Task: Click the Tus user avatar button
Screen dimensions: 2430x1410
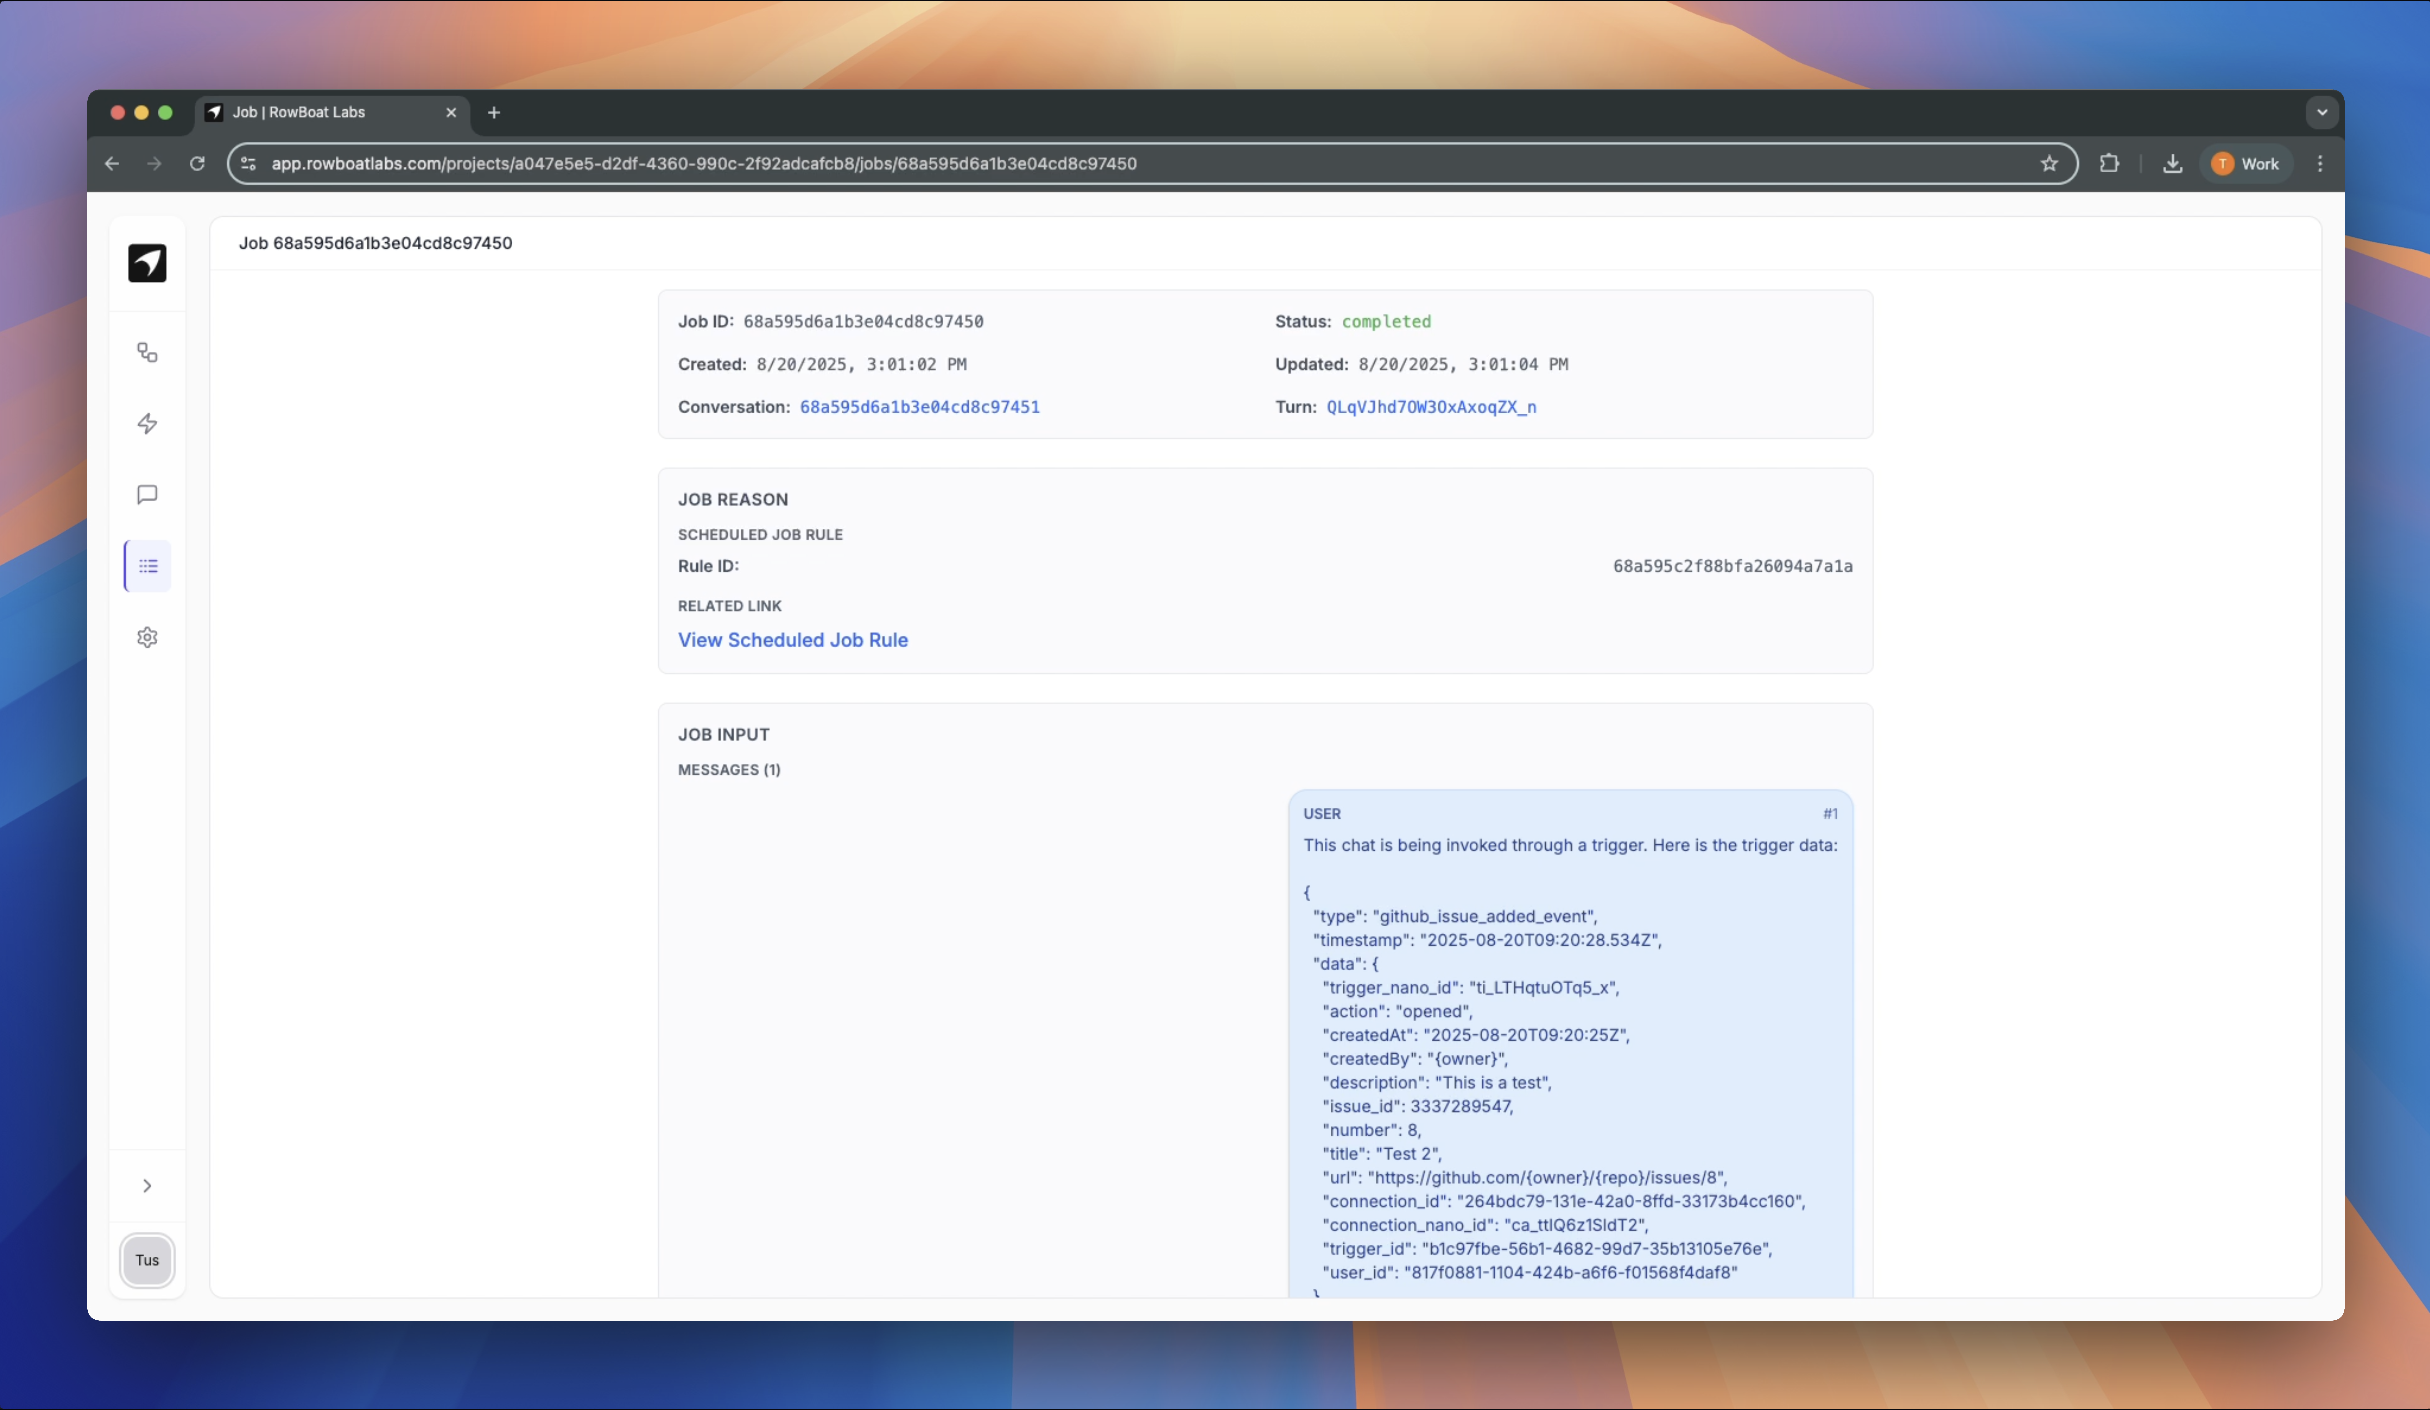Action: [147, 1260]
